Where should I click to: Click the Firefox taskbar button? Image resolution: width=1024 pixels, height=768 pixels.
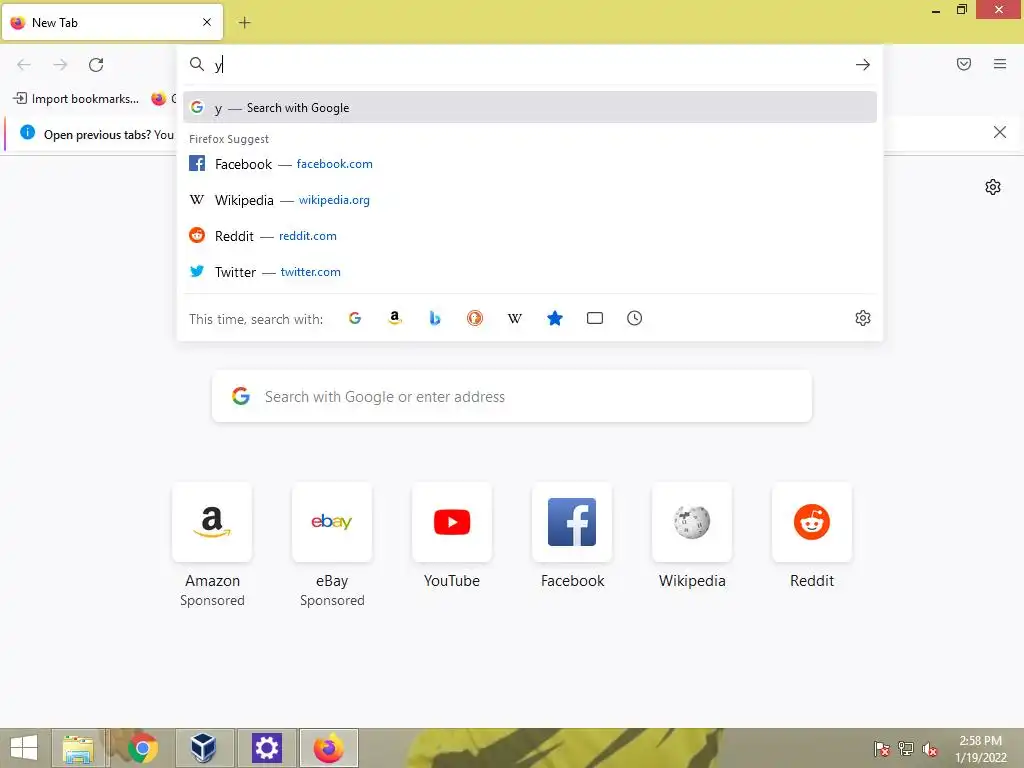tap(328, 748)
